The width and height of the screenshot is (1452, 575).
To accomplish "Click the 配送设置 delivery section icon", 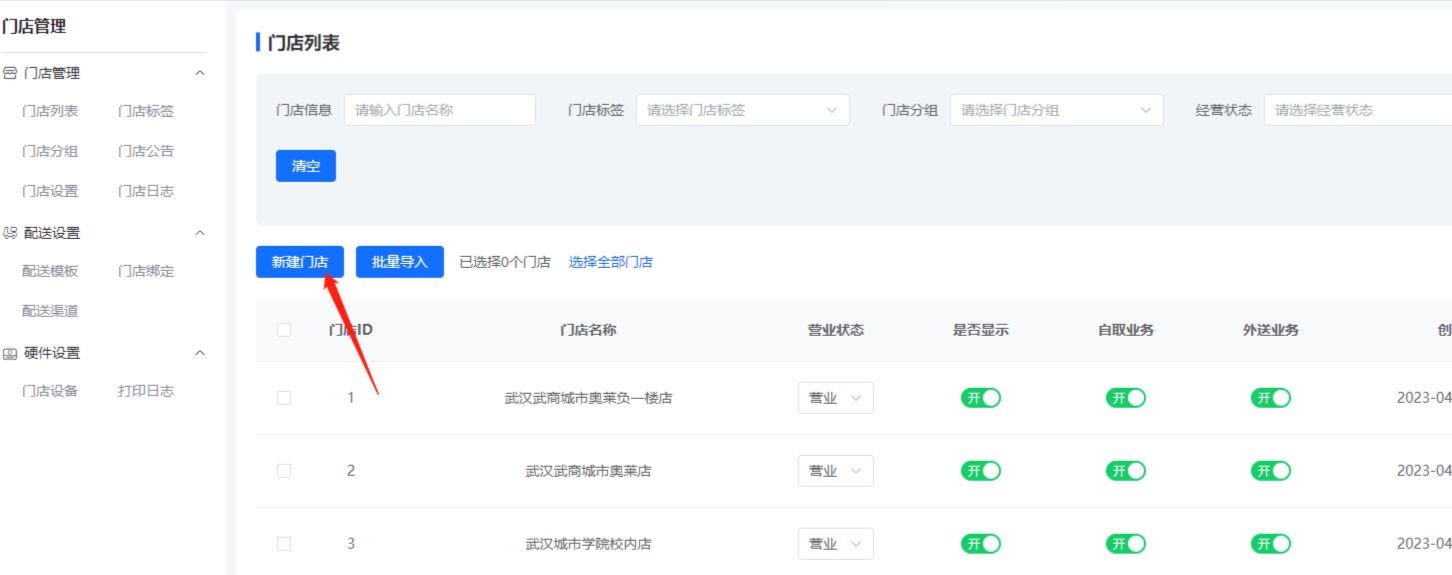I will click(x=10, y=233).
